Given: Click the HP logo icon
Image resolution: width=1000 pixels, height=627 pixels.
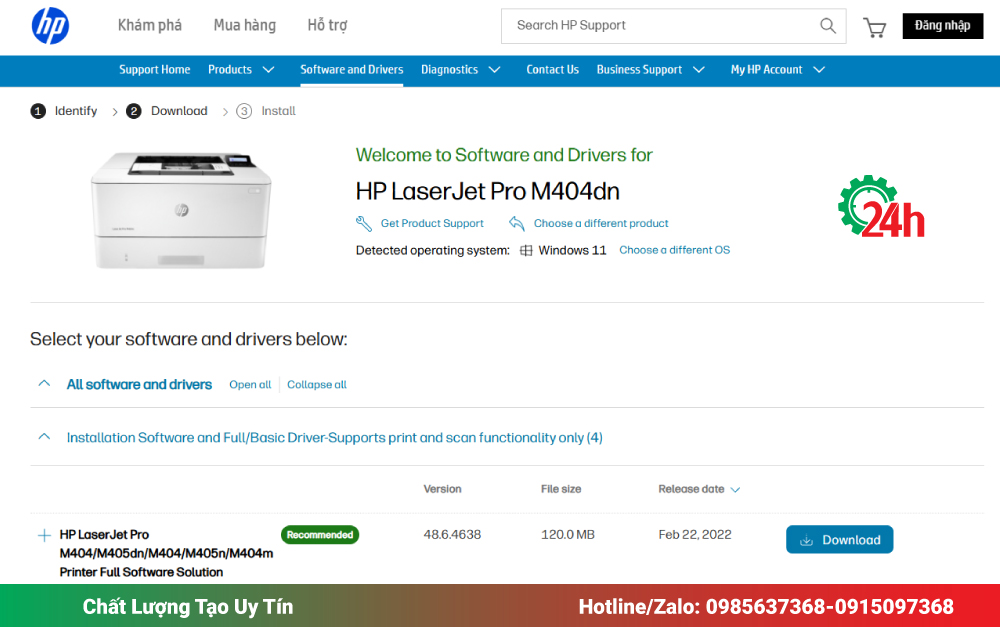Looking at the screenshot, I should click(x=50, y=26).
